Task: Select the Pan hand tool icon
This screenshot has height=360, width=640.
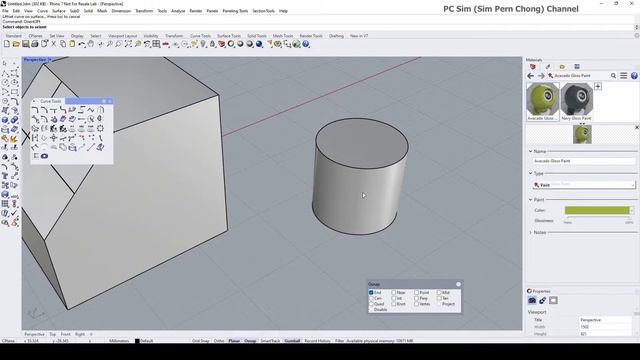Action: pos(91,44)
